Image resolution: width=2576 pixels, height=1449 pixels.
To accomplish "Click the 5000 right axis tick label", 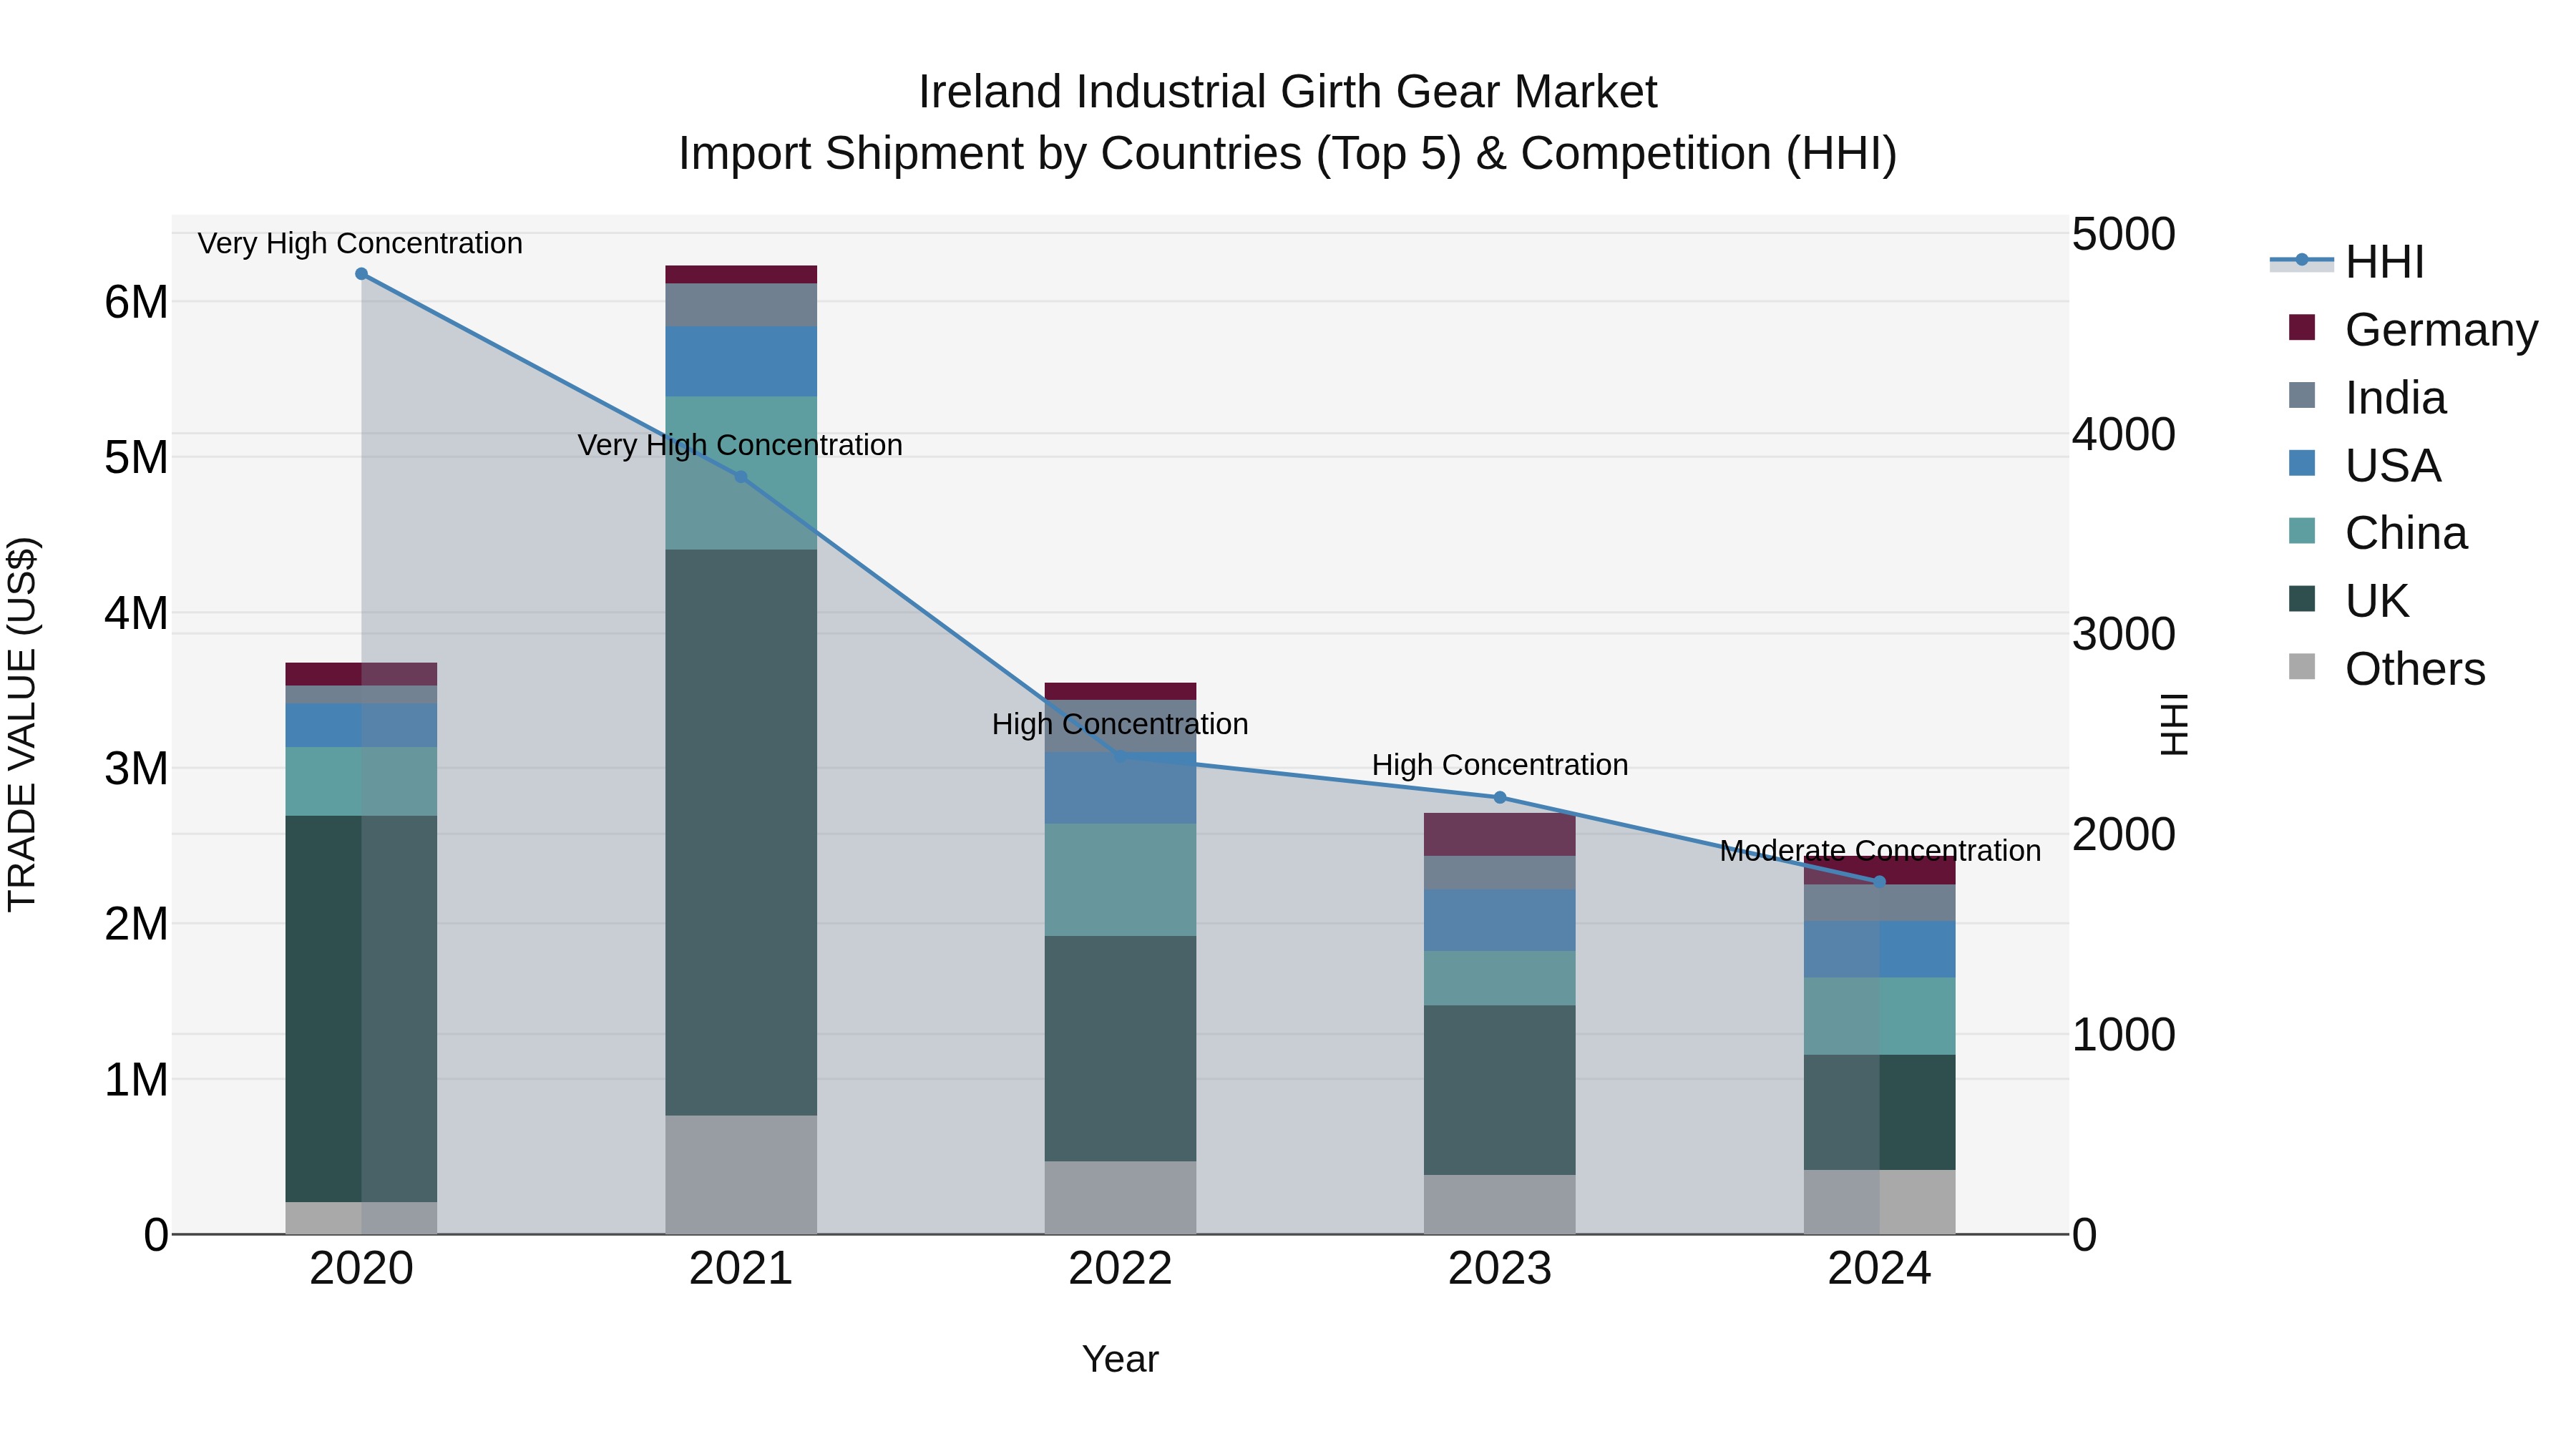I will pos(2123,234).
